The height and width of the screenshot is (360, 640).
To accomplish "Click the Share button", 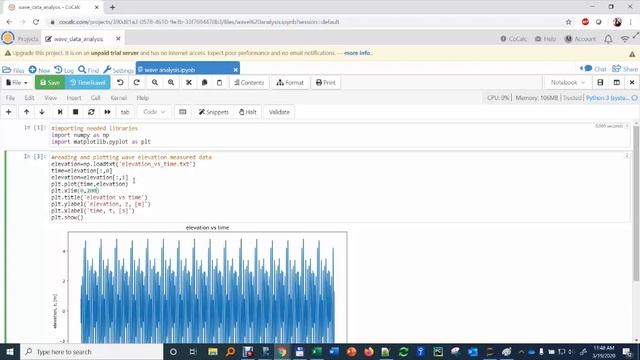I will click(625, 69).
